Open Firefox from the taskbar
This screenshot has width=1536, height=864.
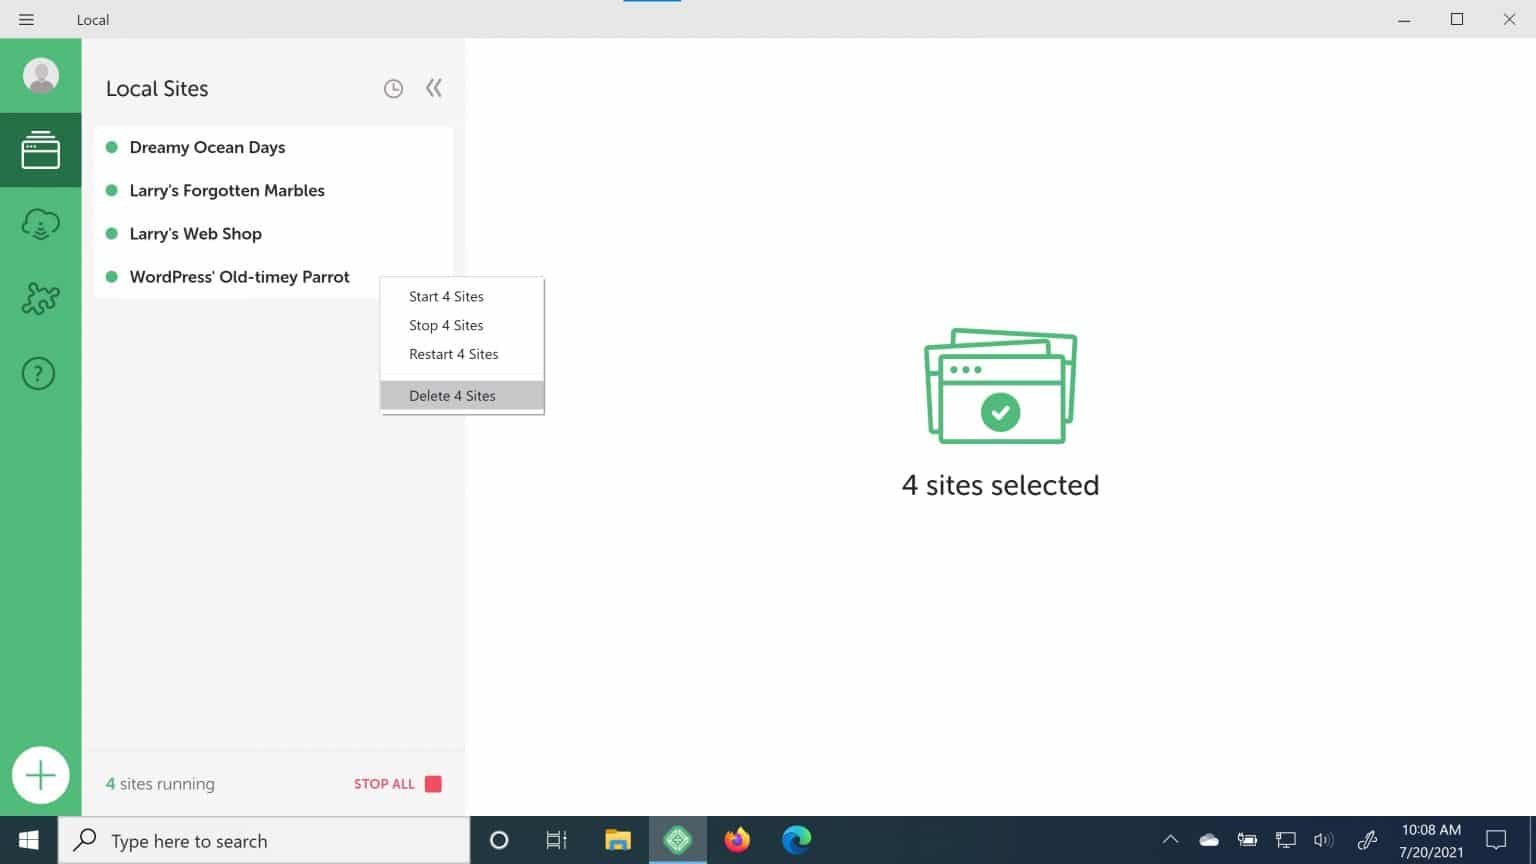[737, 840]
